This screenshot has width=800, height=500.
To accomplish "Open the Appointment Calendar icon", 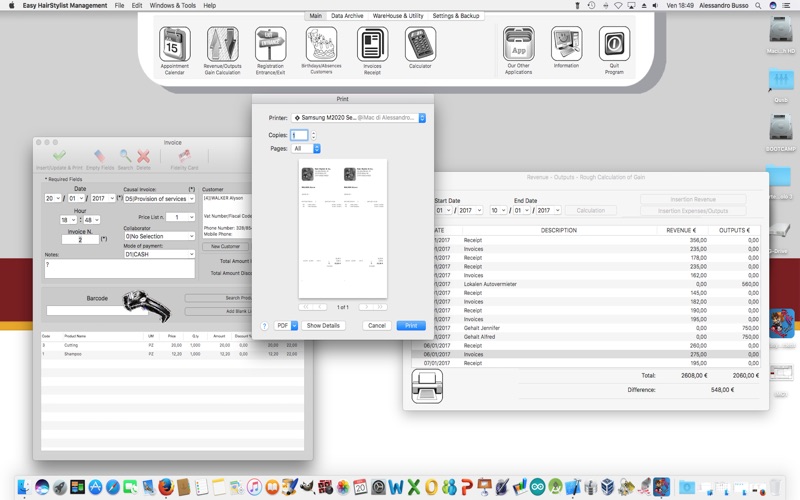I will click(174, 44).
